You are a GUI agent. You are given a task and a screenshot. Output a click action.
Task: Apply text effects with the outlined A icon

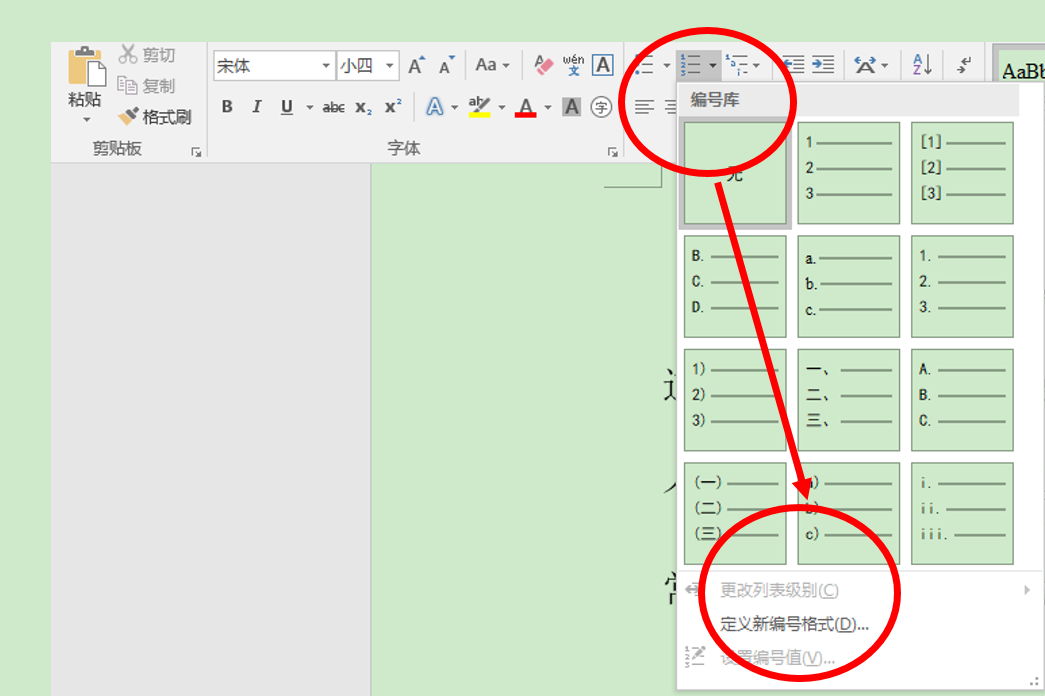435,107
